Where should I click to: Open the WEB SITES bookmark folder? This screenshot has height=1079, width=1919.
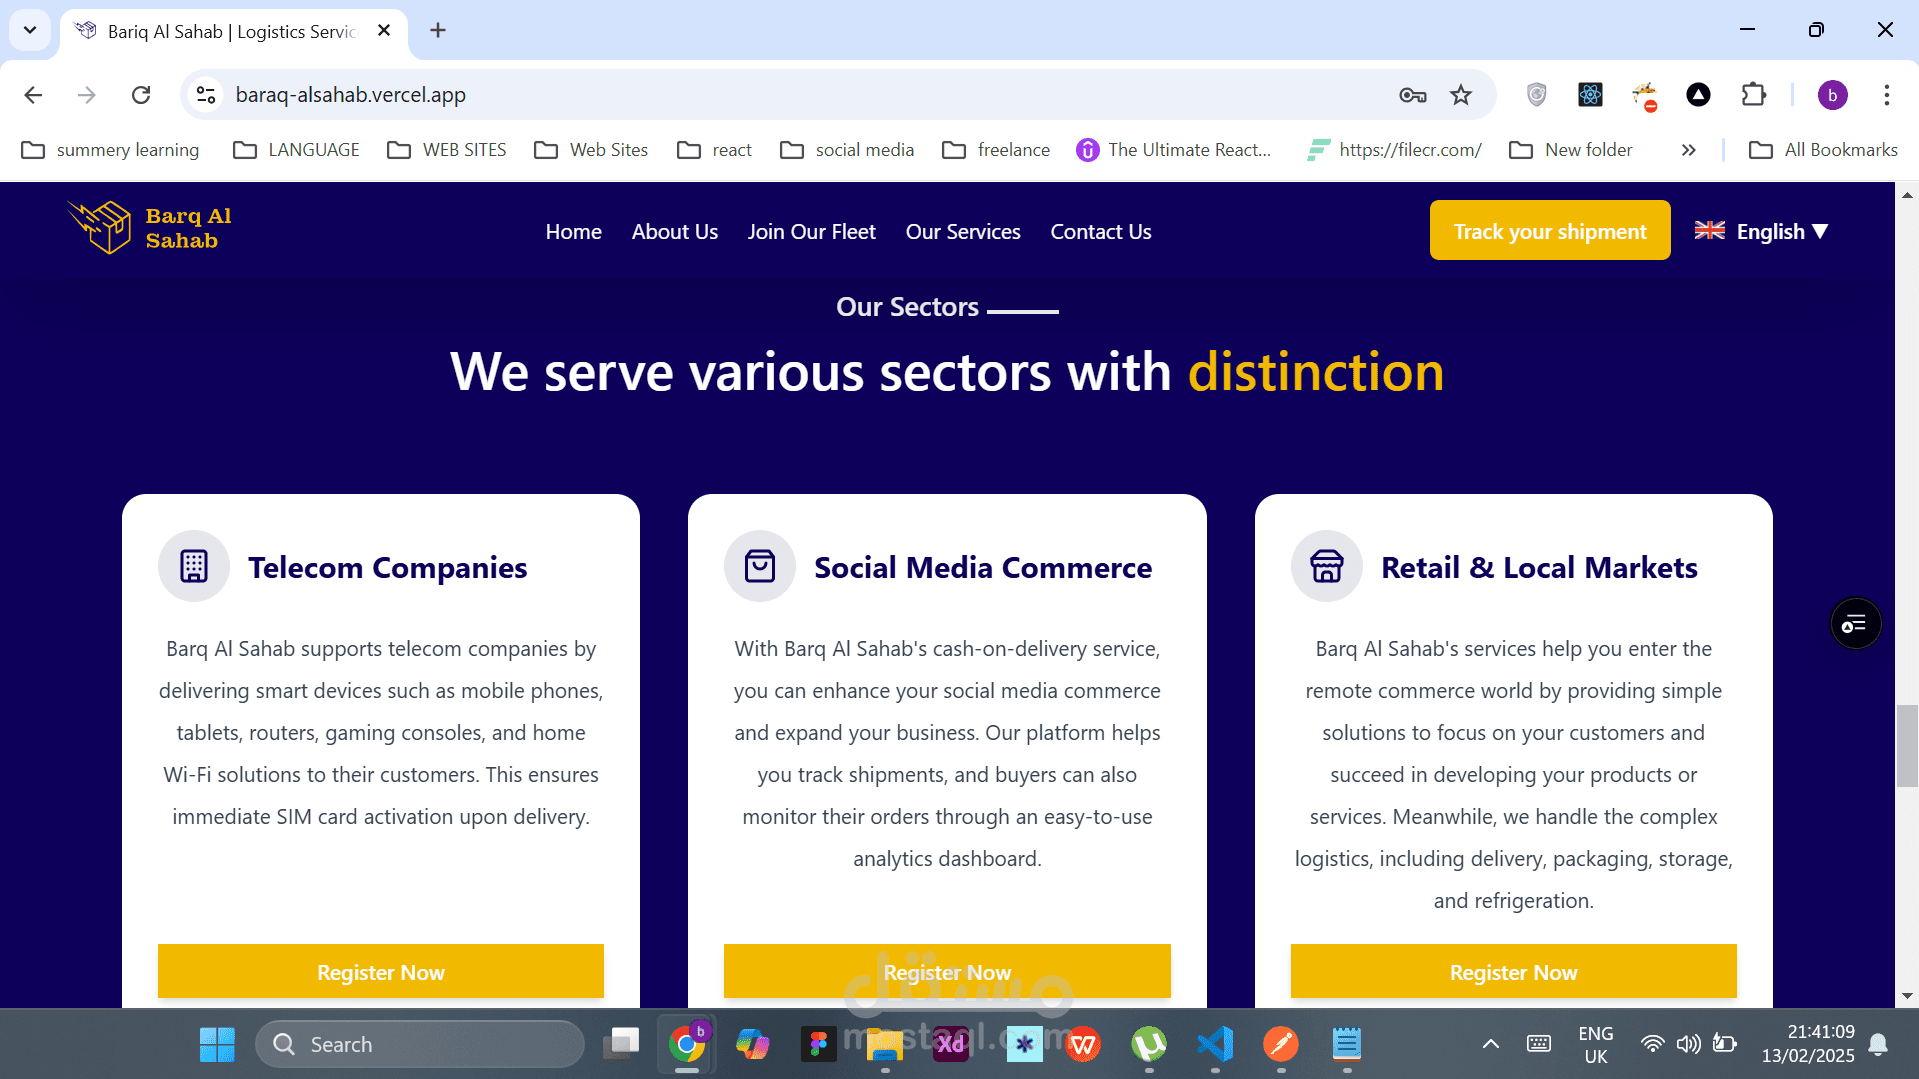click(447, 150)
